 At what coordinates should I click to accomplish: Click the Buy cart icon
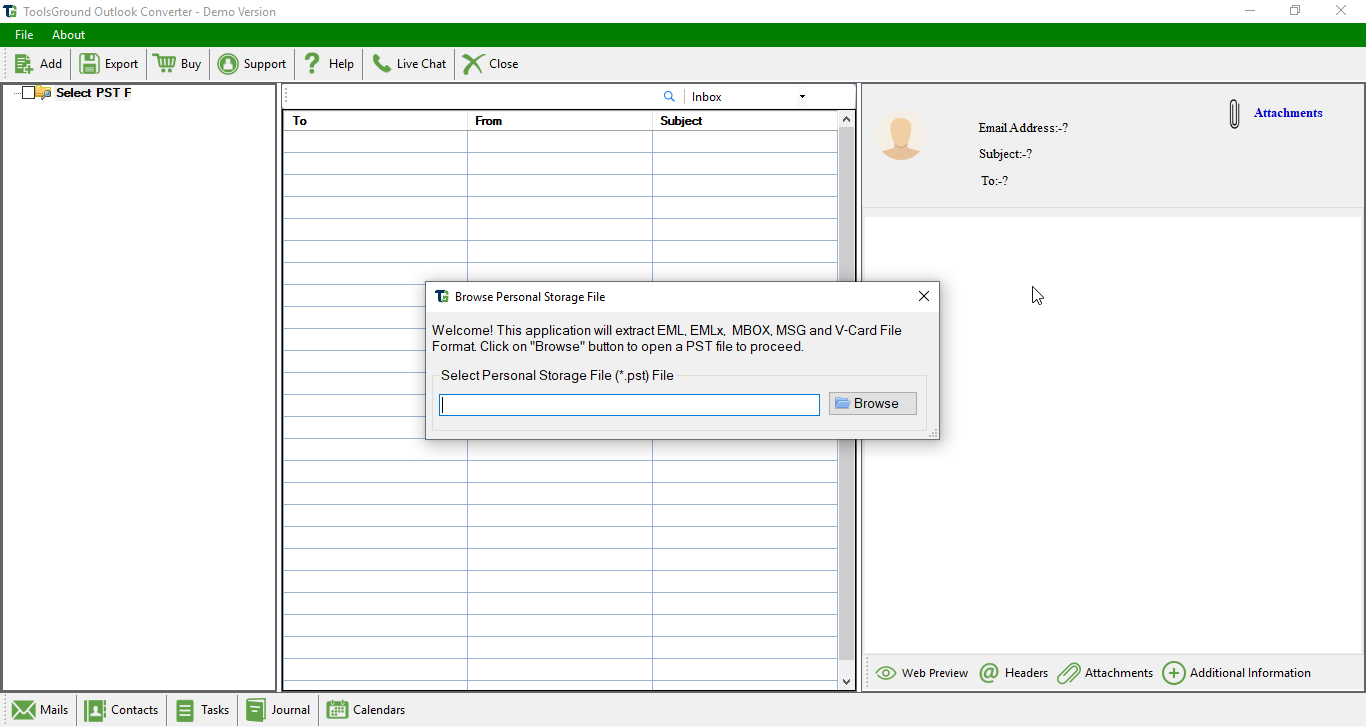coord(164,64)
